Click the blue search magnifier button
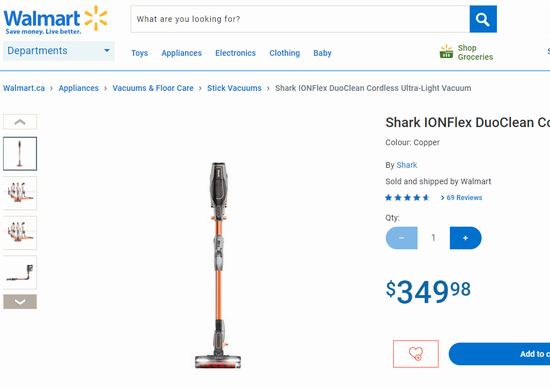 [483, 19]
